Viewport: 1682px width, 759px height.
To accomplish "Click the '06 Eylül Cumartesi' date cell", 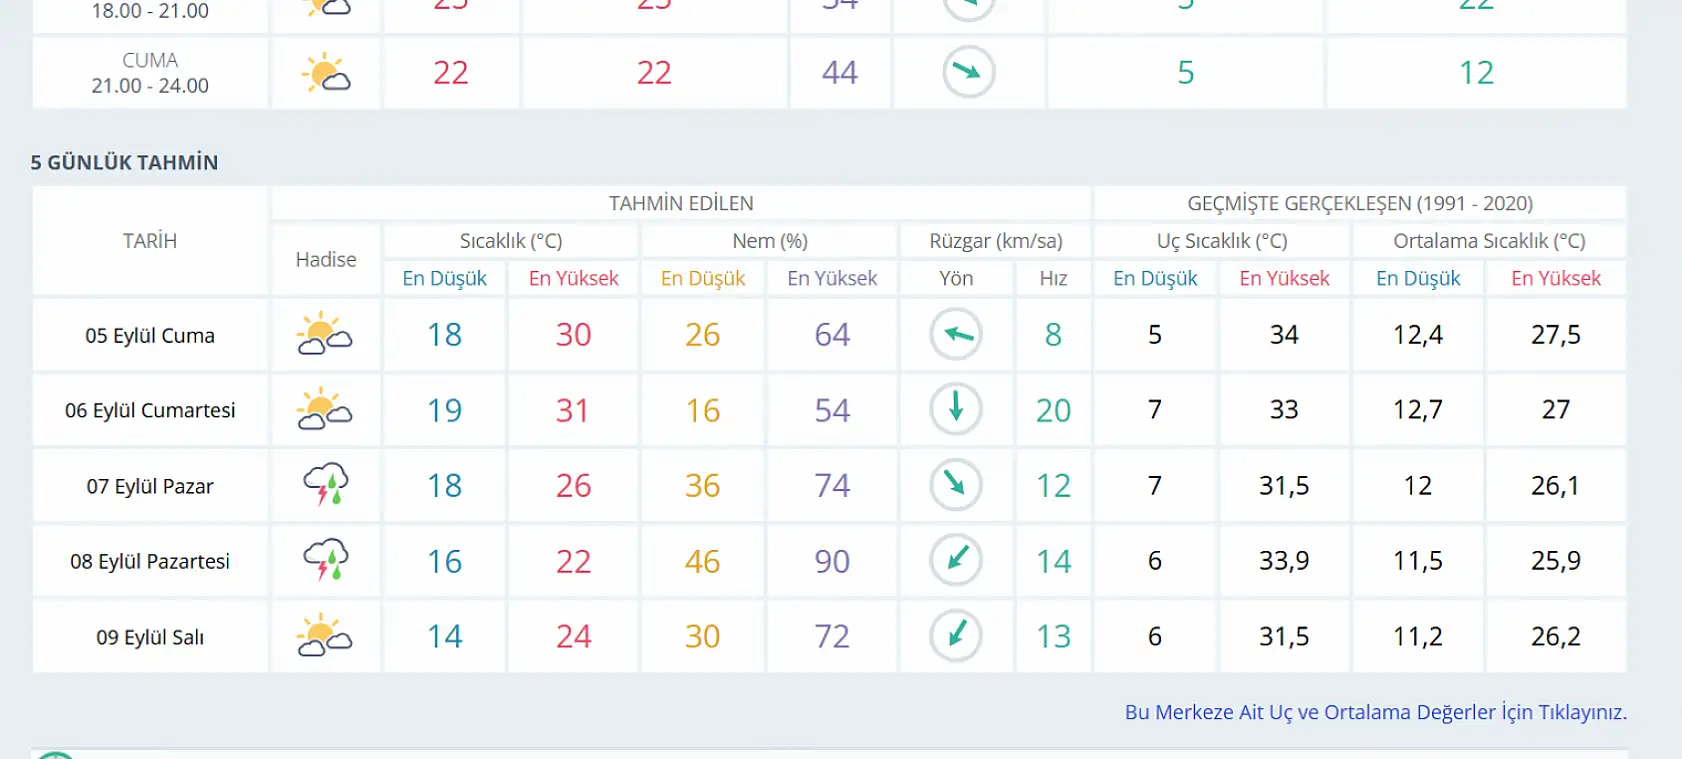I will coord(150,410).
